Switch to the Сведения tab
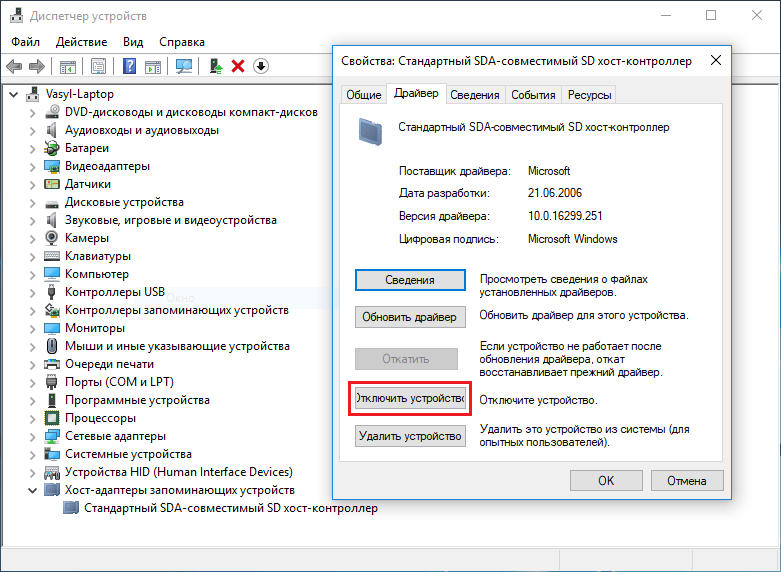 (475, 95)
